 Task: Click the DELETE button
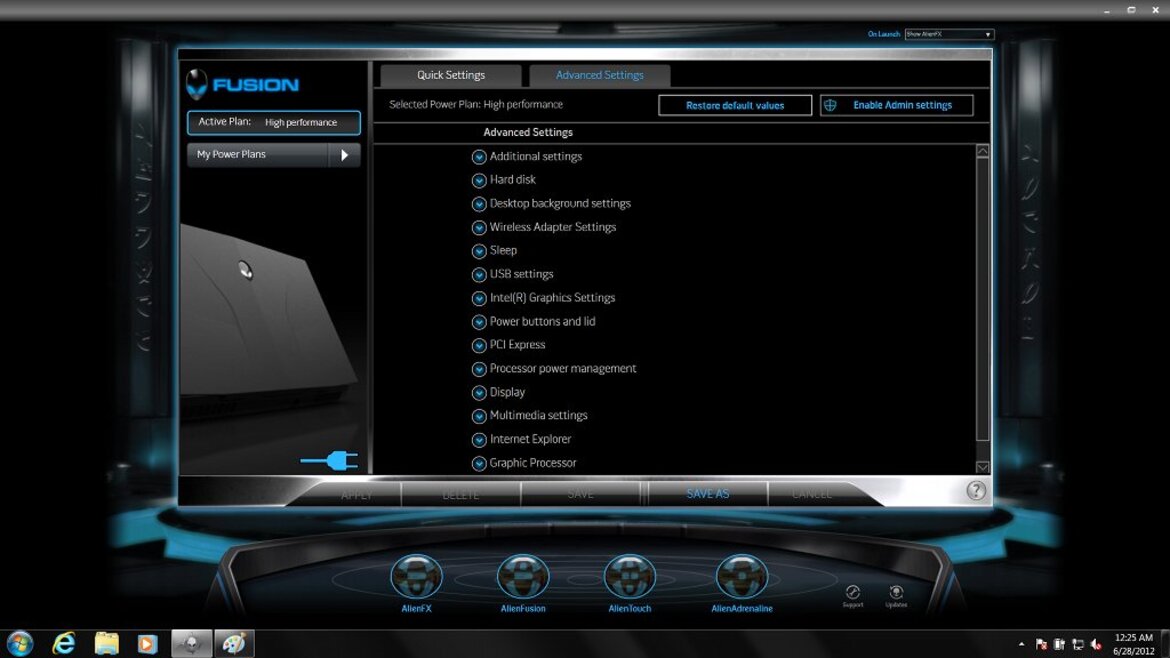(460, 495)
